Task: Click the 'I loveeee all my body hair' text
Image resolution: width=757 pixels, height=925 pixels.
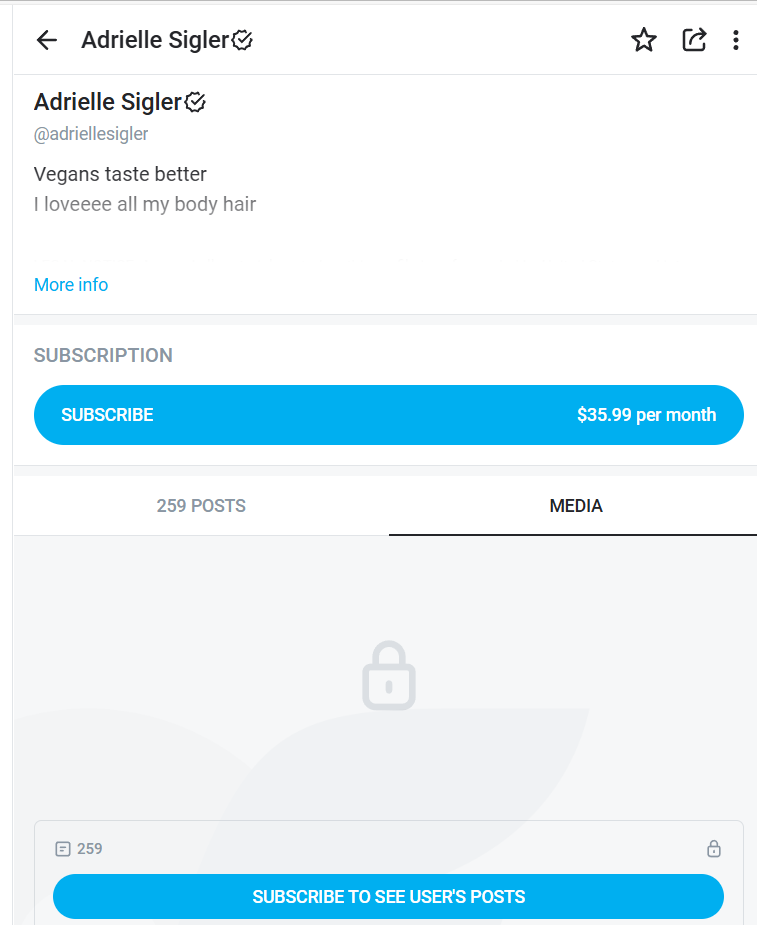Action: click(x=145, y=204)
